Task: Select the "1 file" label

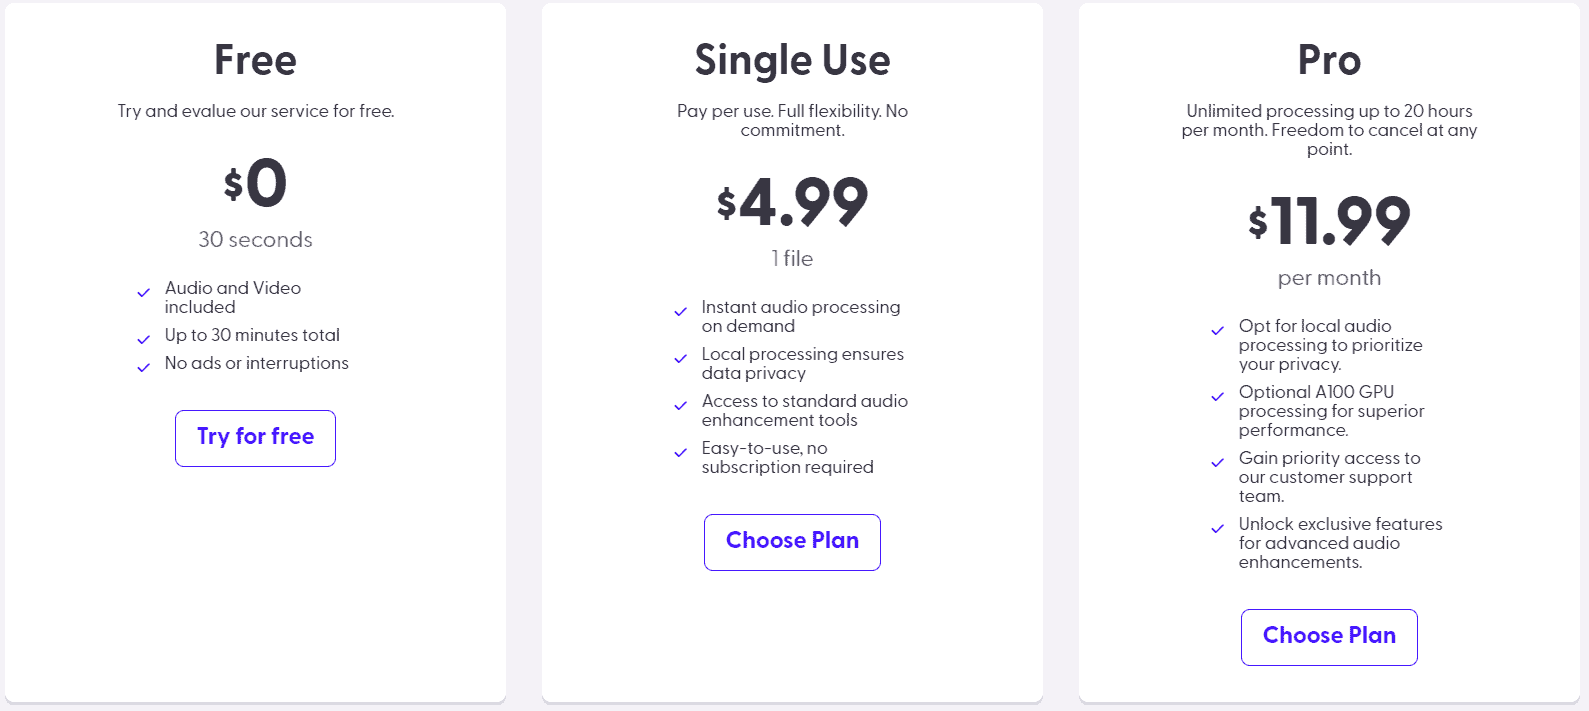Action: tap(792, 258)
